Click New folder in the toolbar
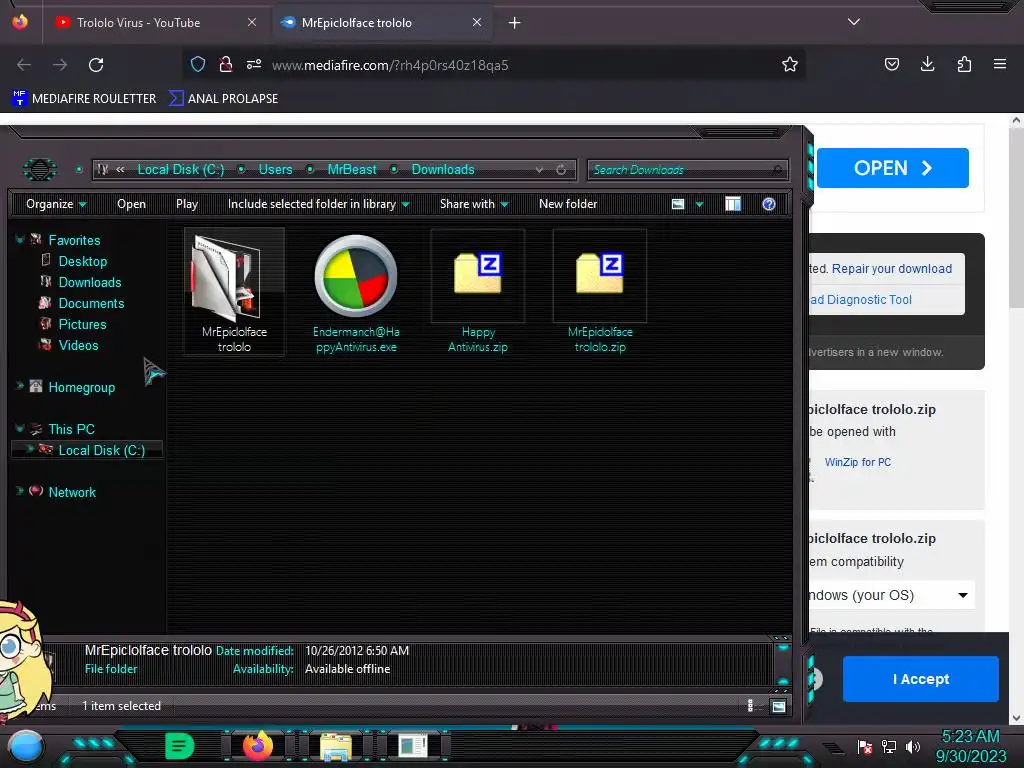 pyautogui.click(x=568, y=204)
